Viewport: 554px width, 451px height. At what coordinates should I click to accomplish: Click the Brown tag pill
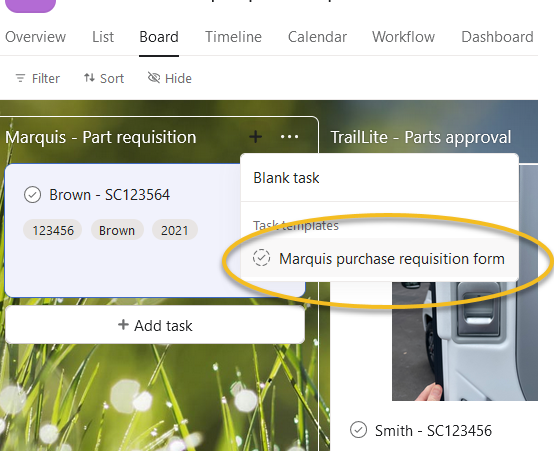(117, 230)
